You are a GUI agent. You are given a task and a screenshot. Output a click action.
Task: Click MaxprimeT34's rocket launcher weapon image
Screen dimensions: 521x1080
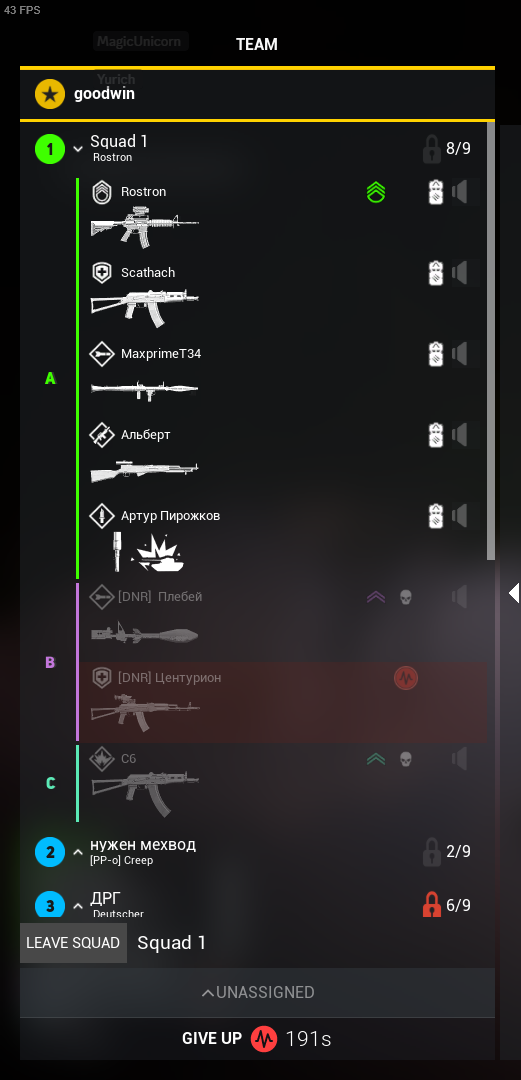(145, 389)
